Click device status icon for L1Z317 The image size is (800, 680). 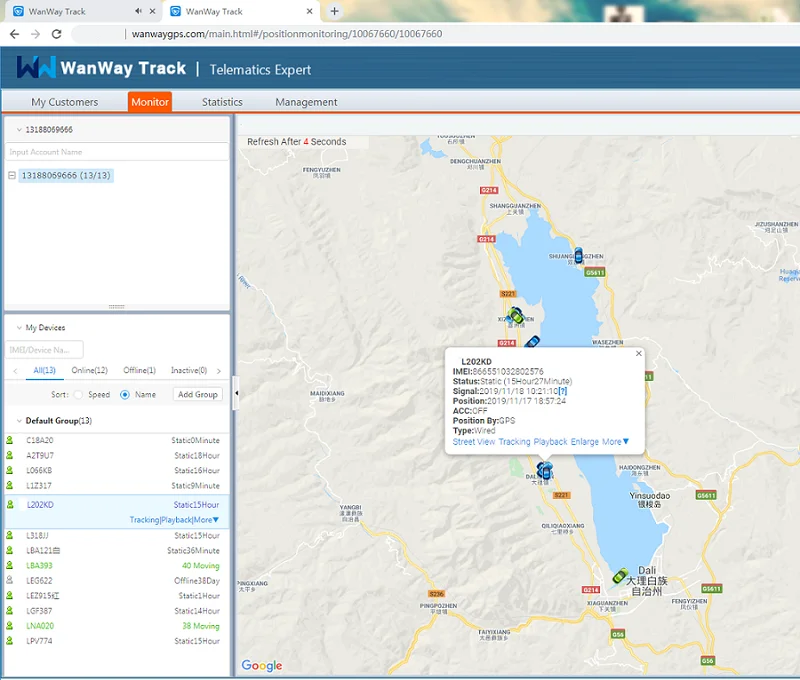(x=10, y=485)
